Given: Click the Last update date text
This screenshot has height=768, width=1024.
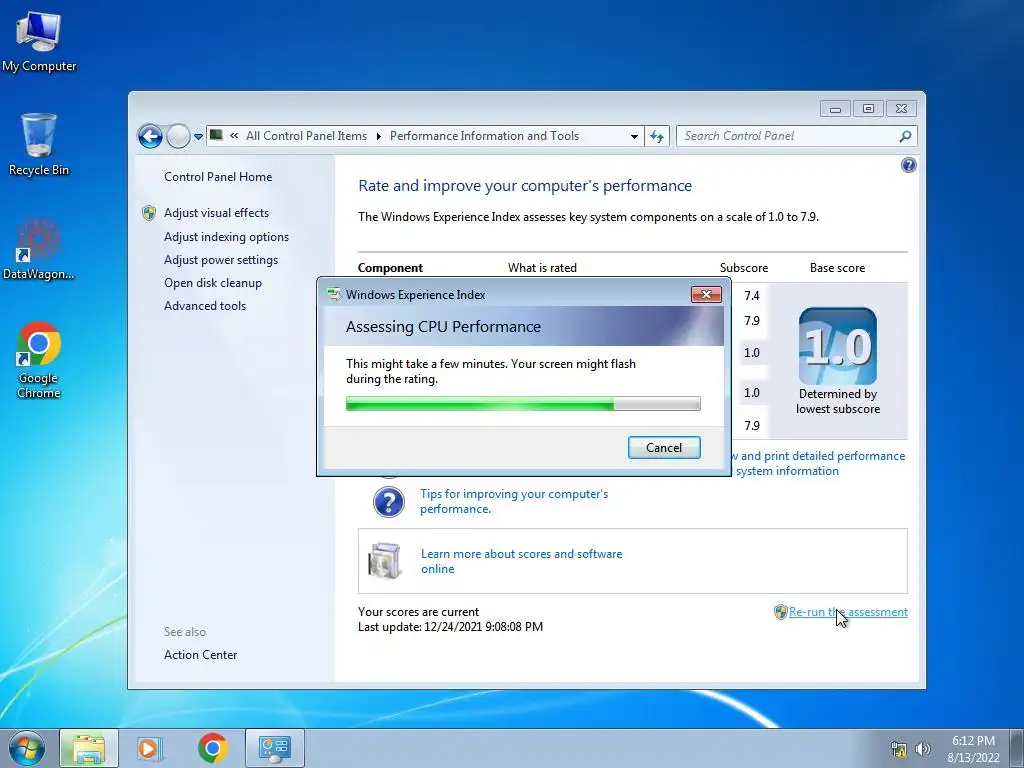Looking at the screenshot, I should (451, 627).
